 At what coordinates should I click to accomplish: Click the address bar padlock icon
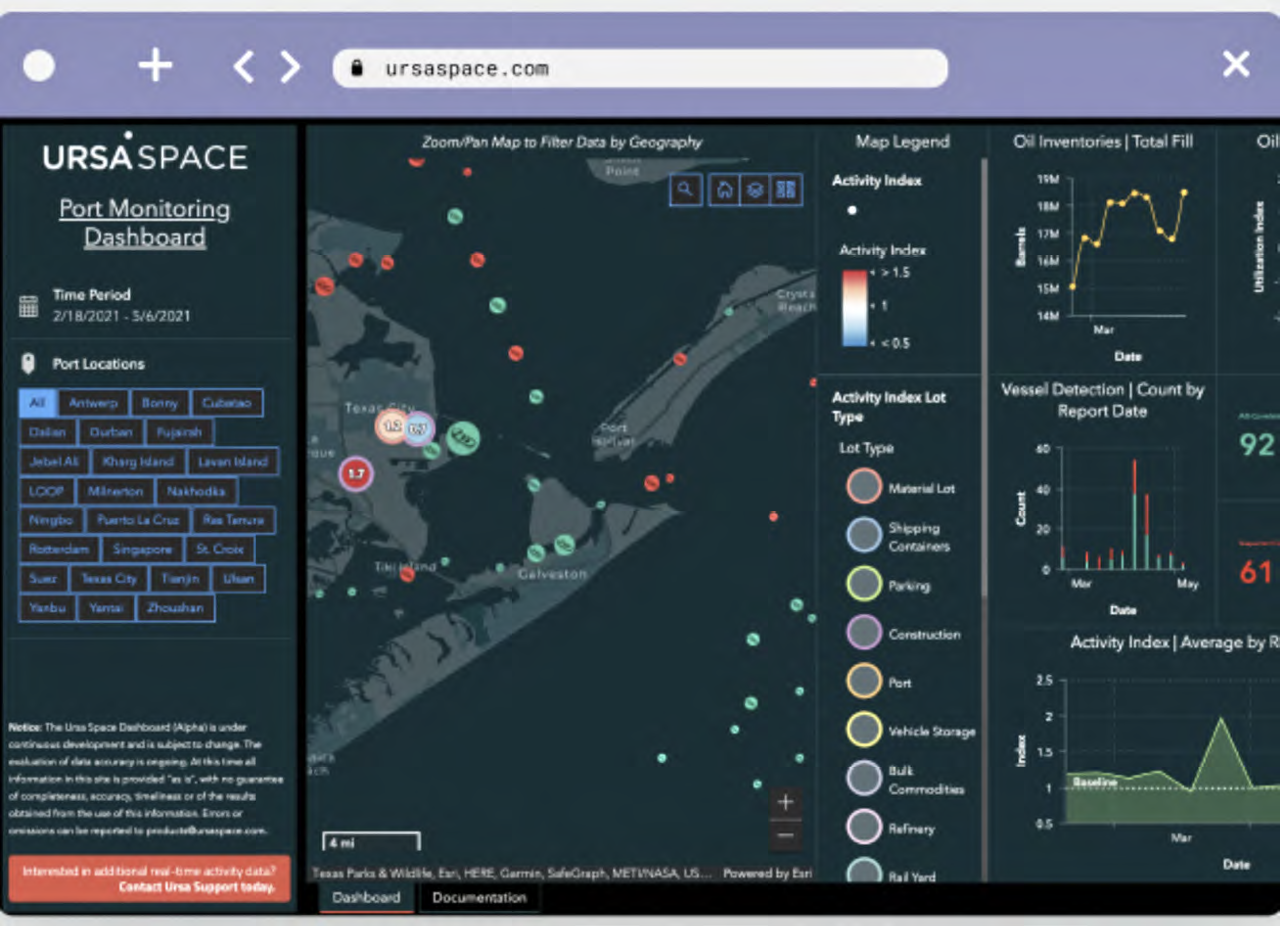[x=355, y=68]
